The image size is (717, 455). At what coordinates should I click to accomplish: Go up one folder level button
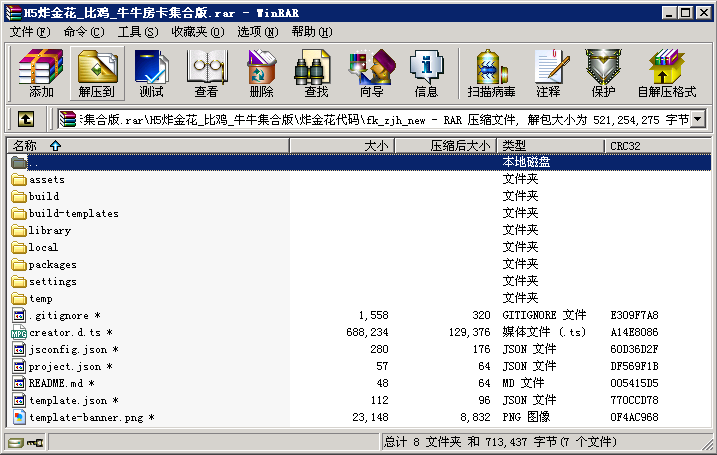click(x=26, y=119)
